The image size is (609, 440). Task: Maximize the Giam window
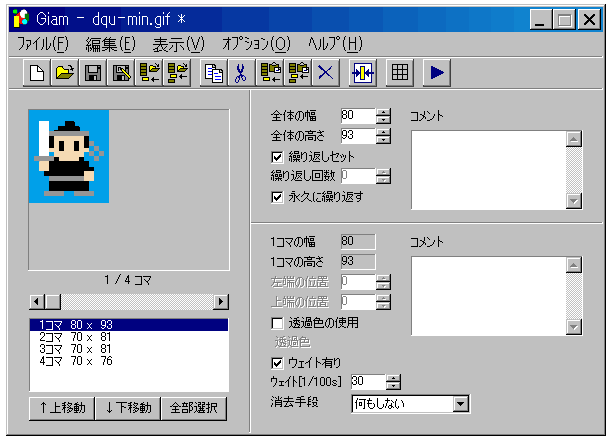pyautogui.click(x=564, y=19)
